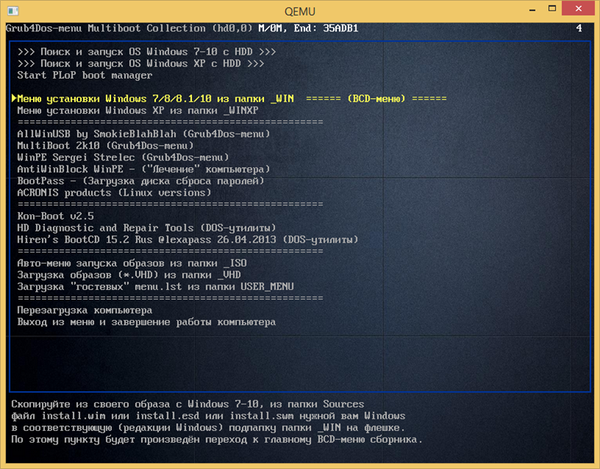Click the countdown number 4 in header
600x469 pixels.
pyautogui.click(x=579, y=28)
